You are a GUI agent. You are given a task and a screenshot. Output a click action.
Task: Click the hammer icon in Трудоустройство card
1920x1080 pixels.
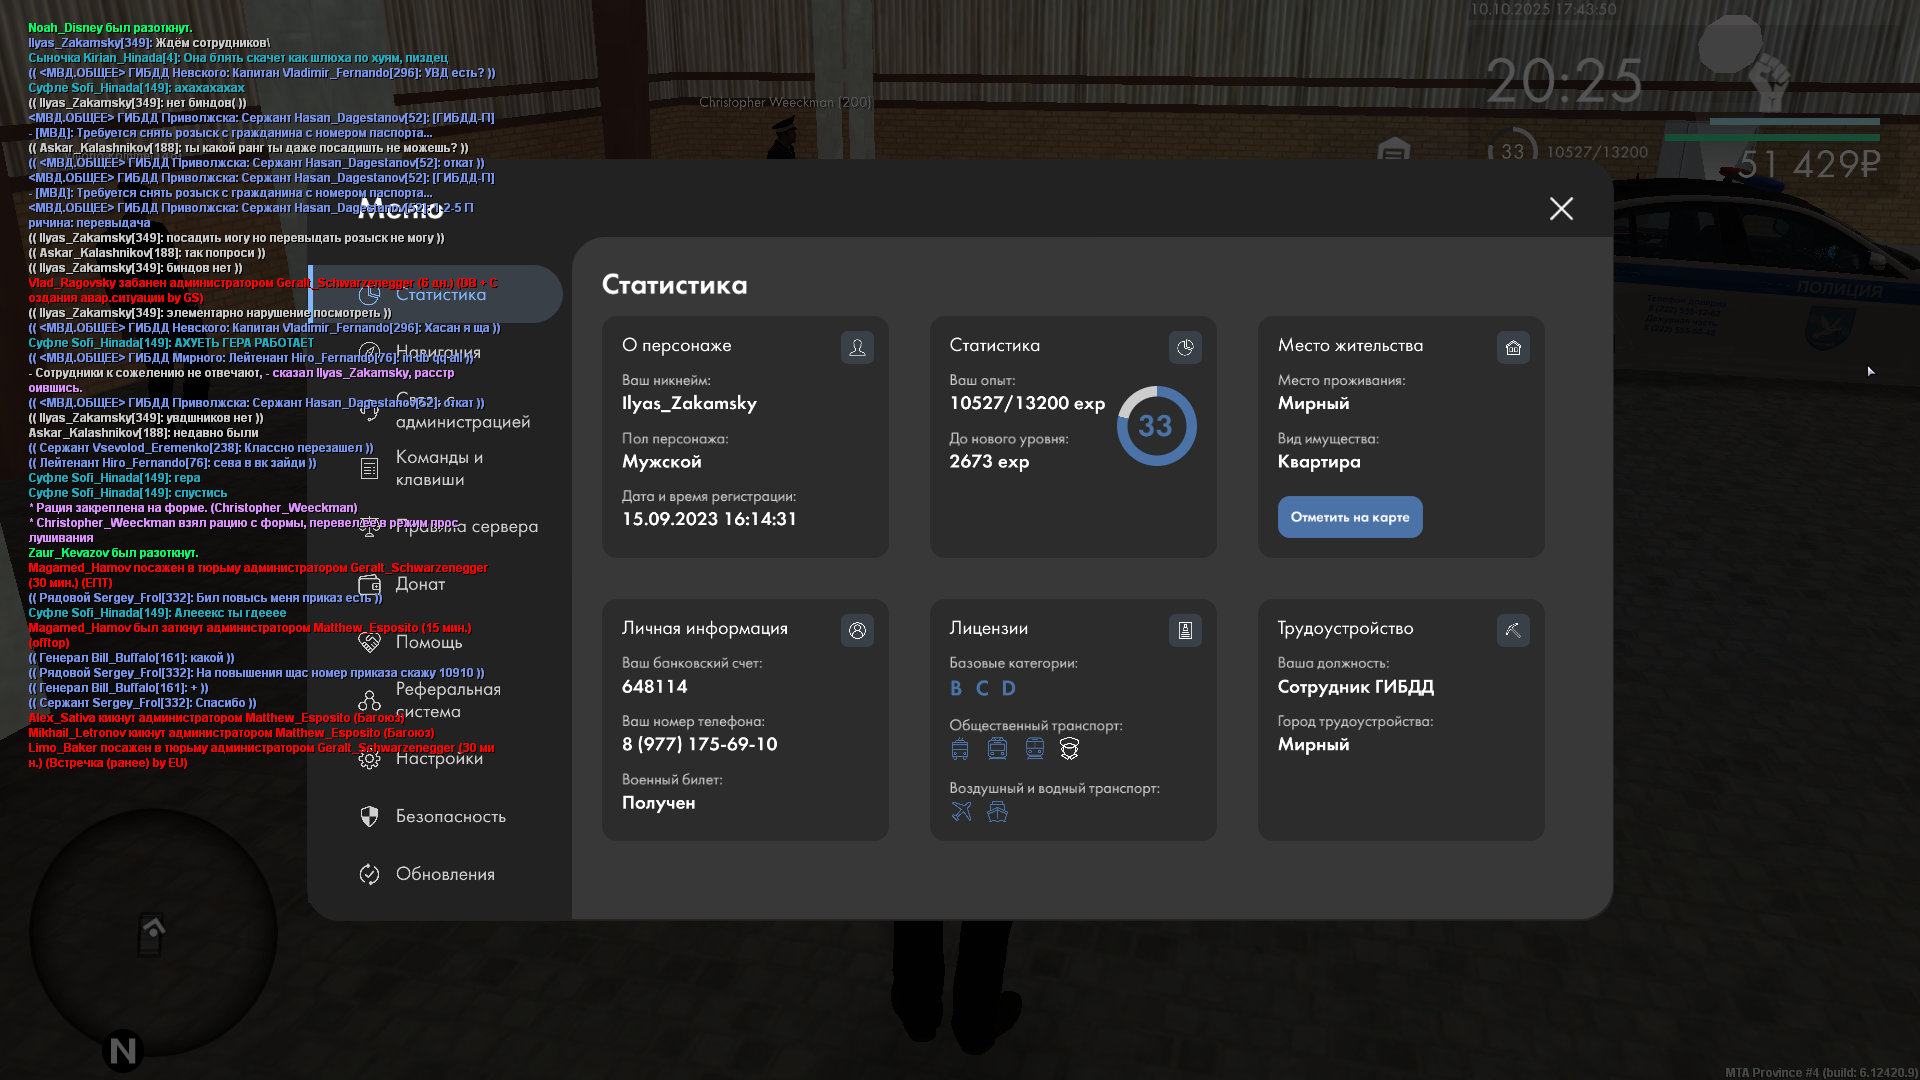pos(1513,630)
